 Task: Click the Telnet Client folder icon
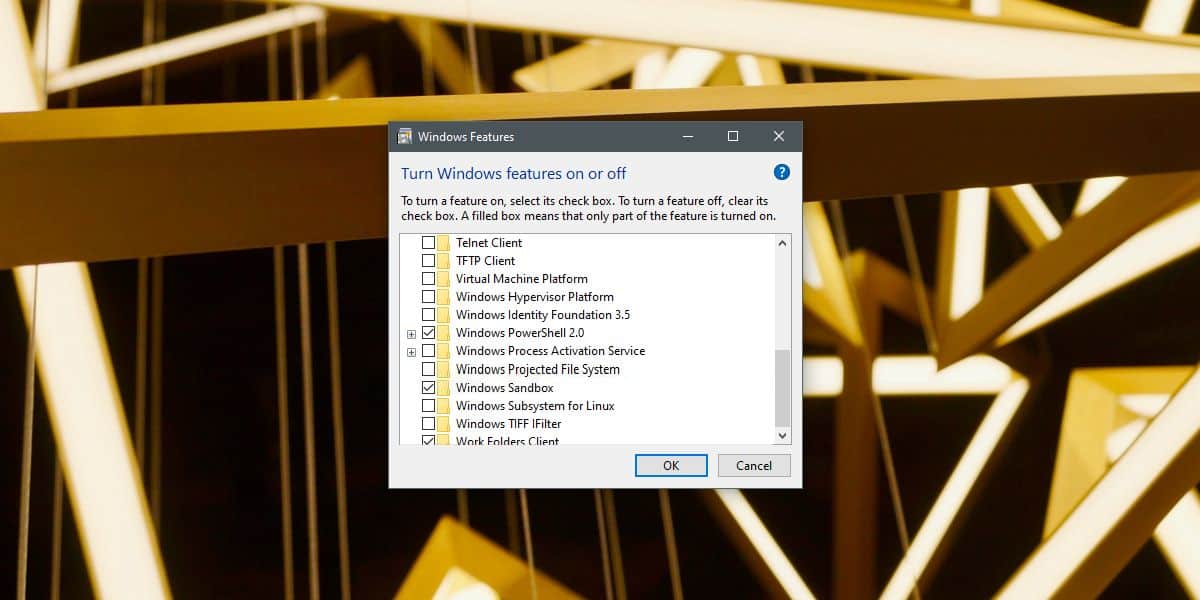[x=443, y=243]
